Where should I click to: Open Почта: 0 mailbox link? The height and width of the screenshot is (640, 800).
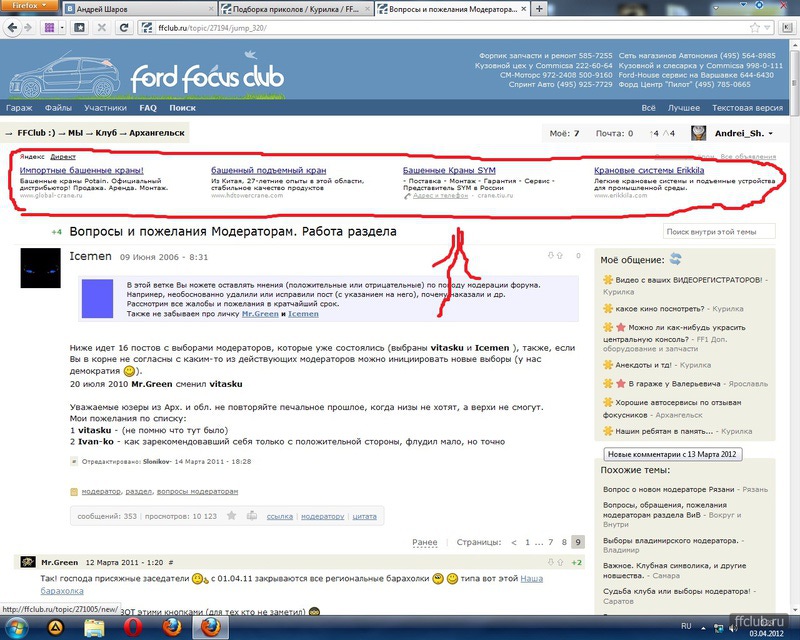coord(614,133)
